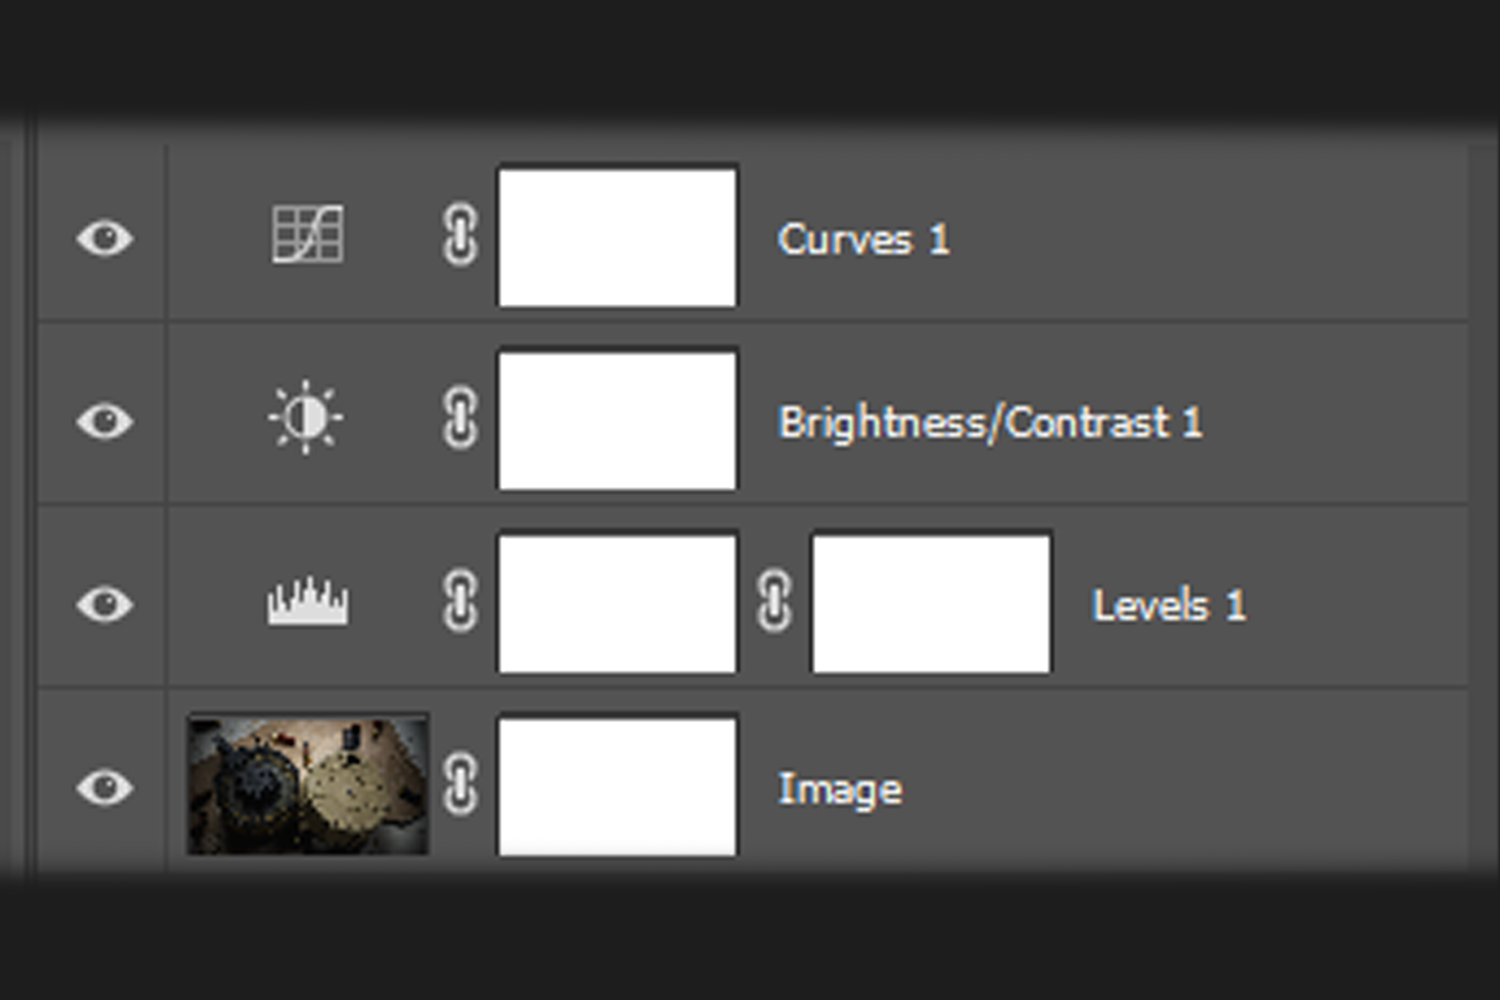This screenshot has width=1500, height=1000.
Task: Click second link icon on Levels 1 layer
Action: pos(774,602)
